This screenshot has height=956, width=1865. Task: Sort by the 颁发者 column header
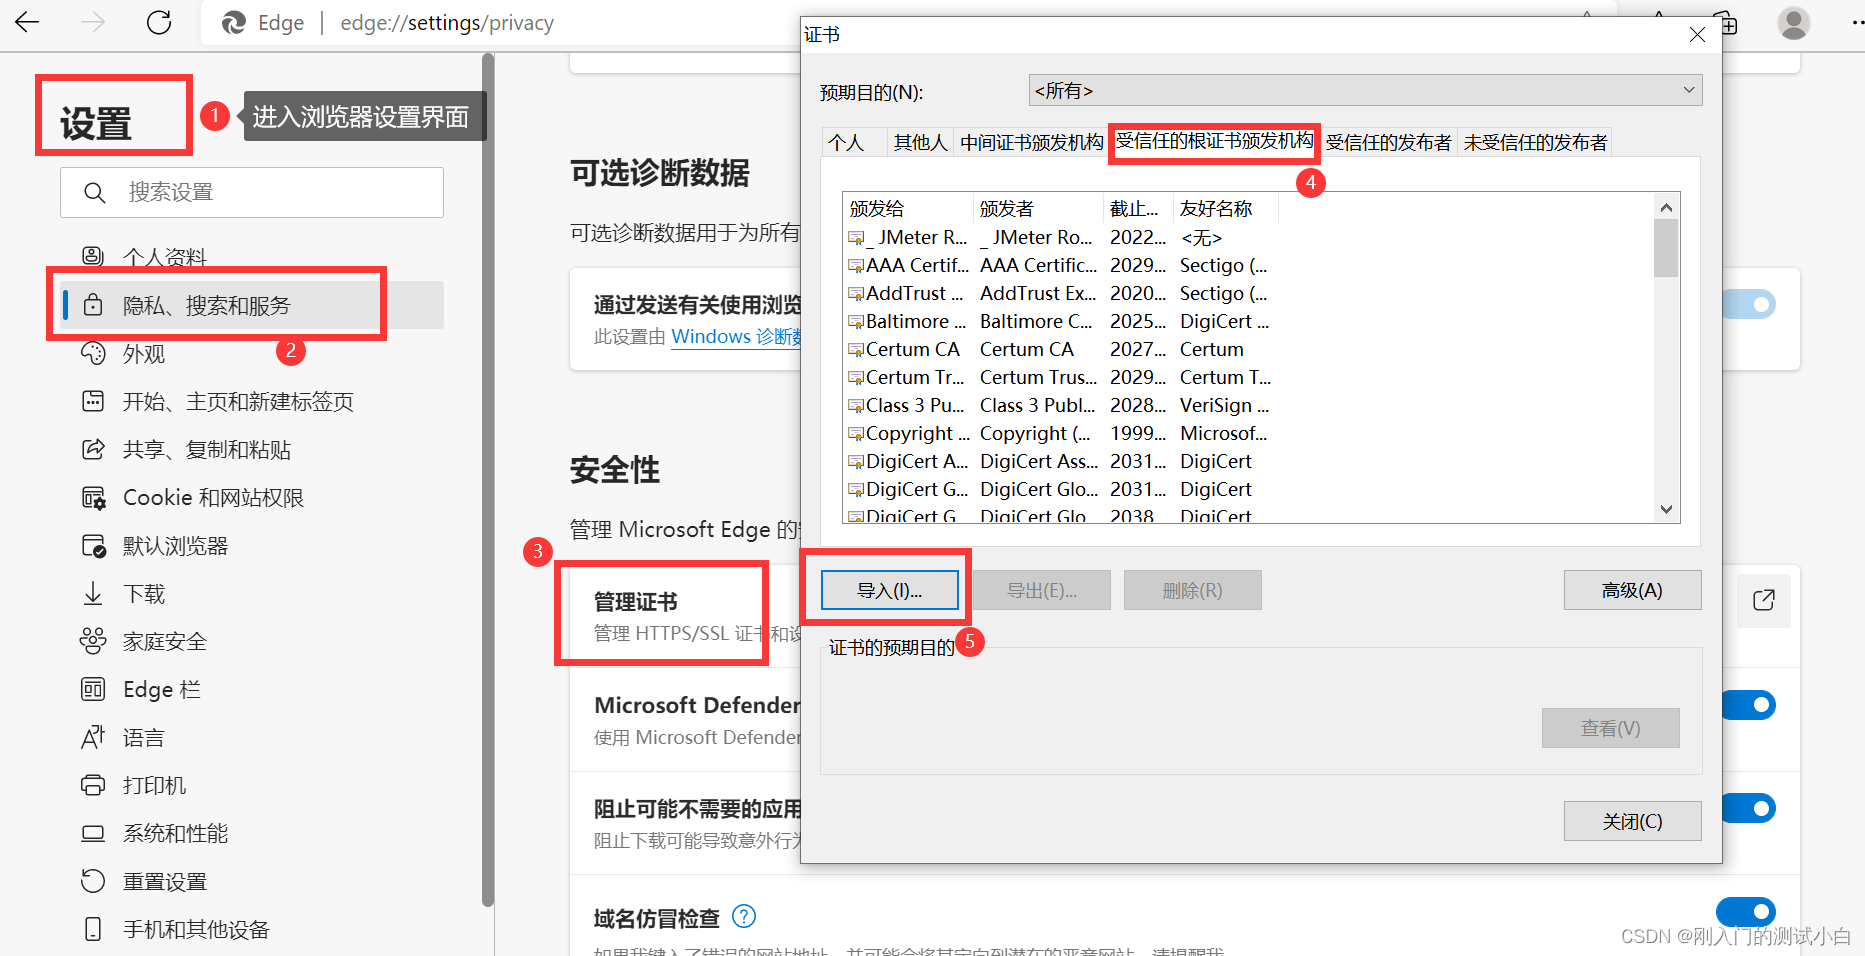click(1038, 208)
